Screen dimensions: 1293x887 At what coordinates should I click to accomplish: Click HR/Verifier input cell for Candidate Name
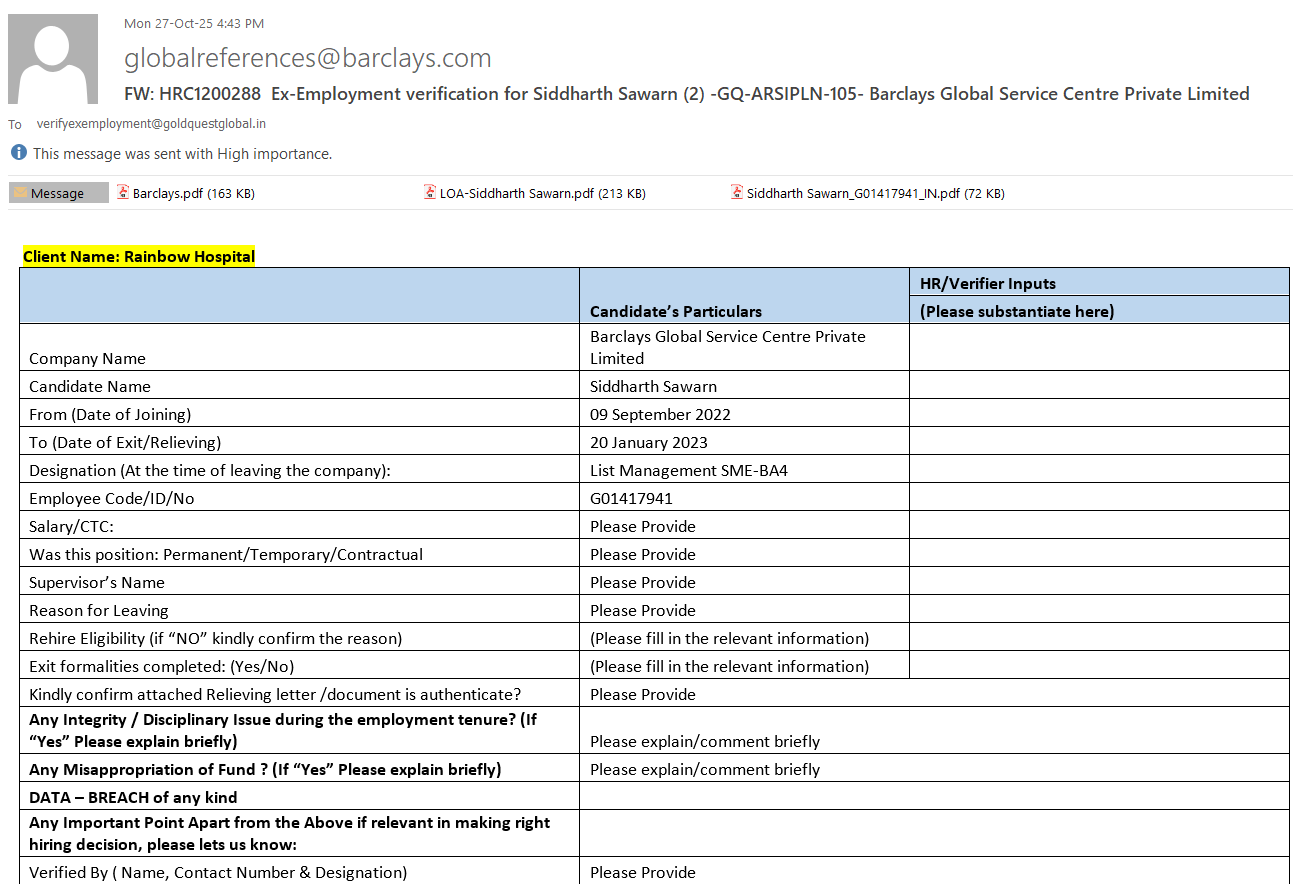(x=1098, y=386)
